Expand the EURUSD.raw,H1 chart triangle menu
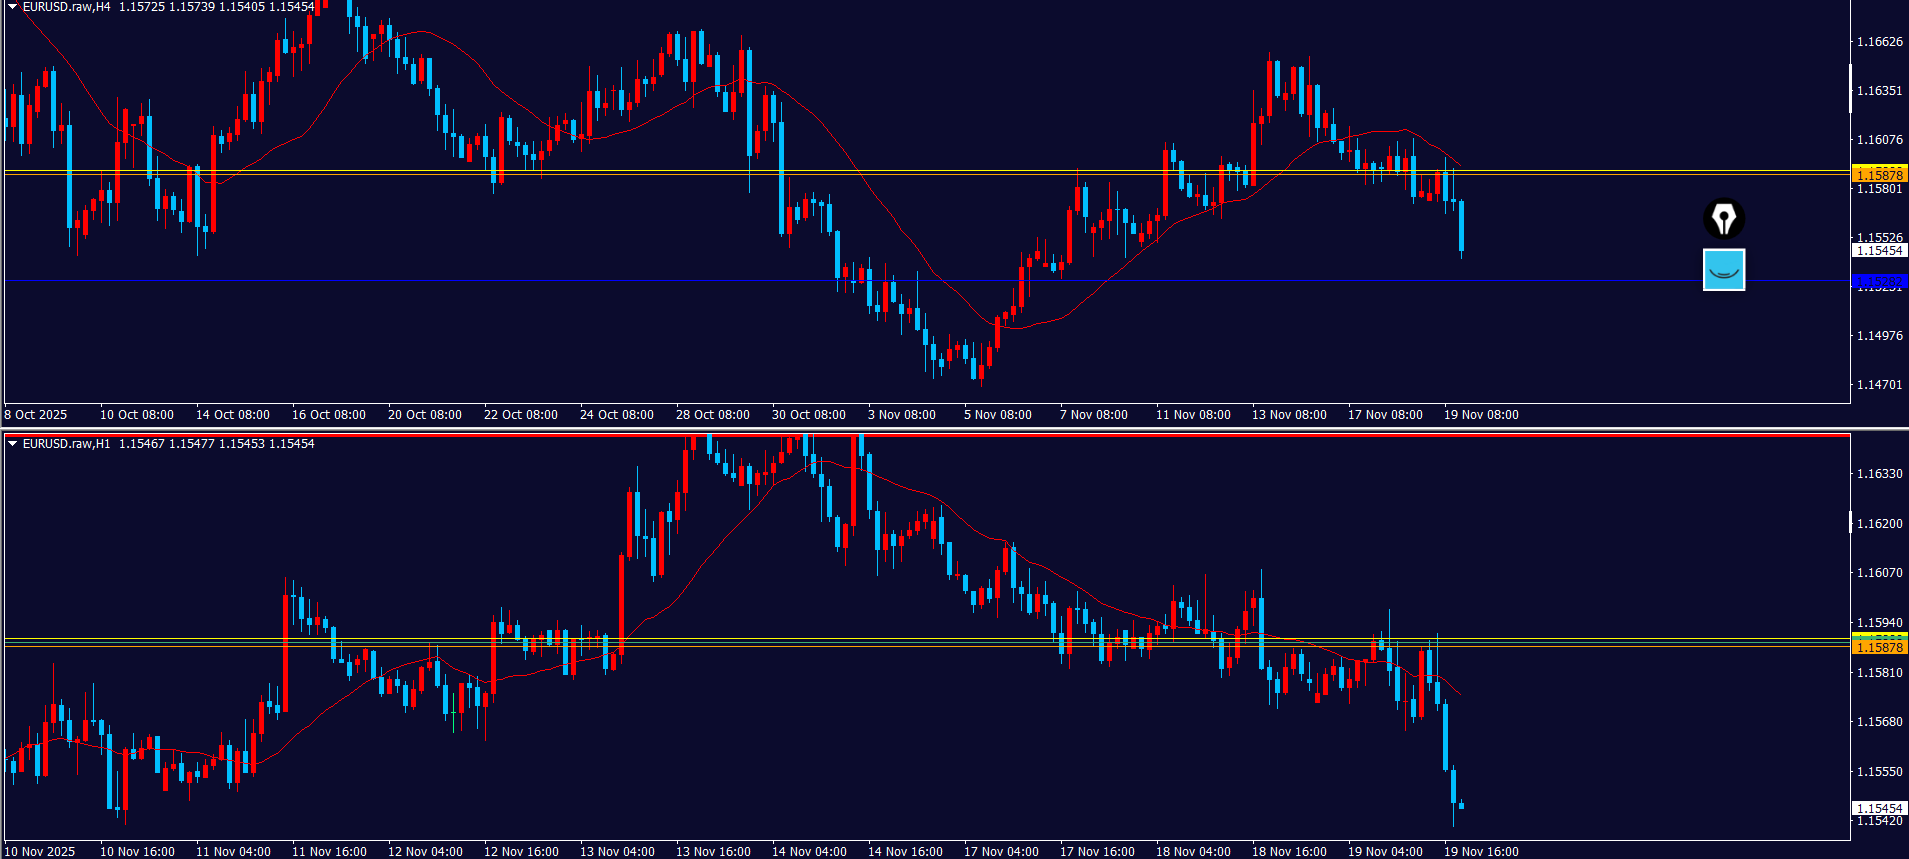Image resolution: width=1909 pixels, height=859 pixels. (13, 444)
